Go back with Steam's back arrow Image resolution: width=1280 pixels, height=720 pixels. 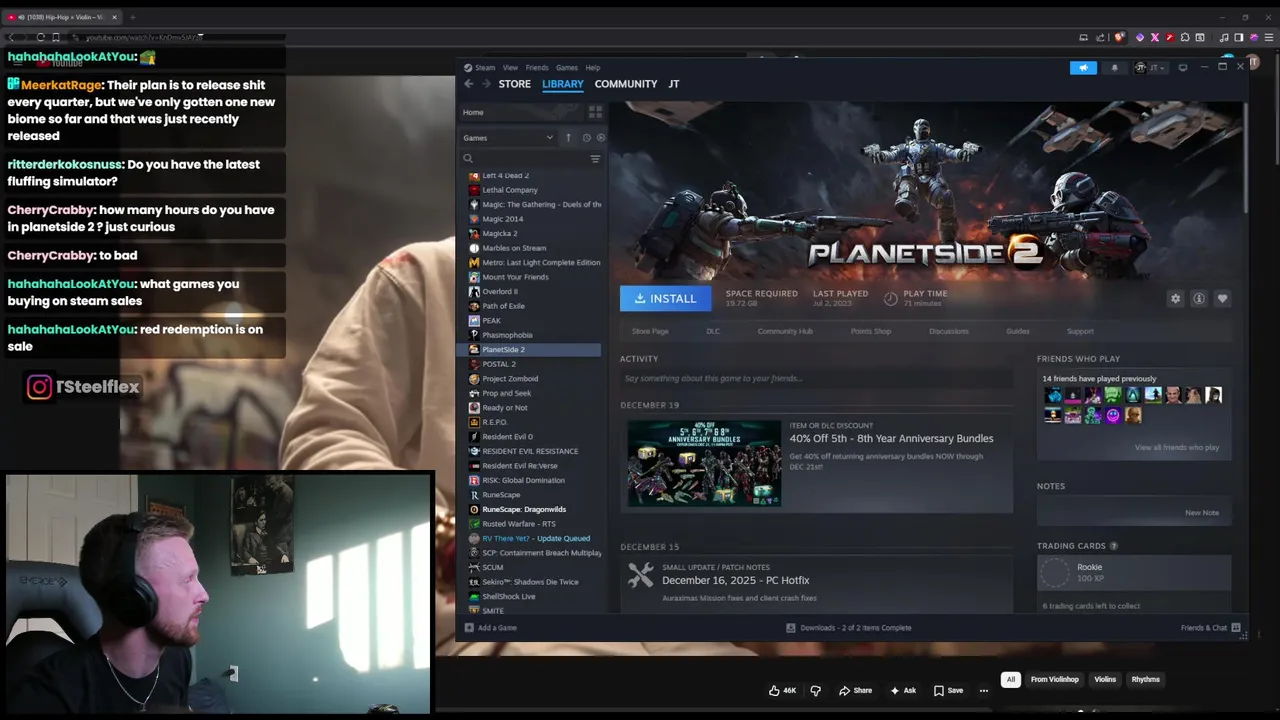coord(468,84)
